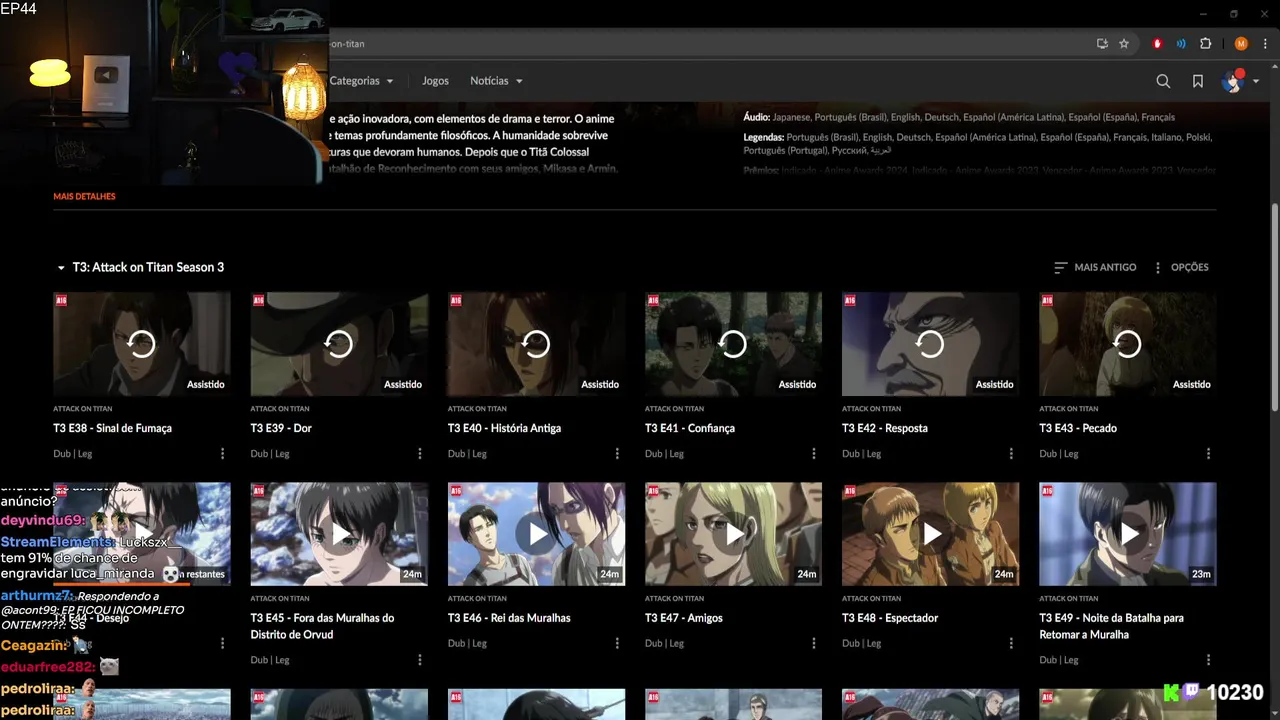
Task: Open episode title T3 E38 - Sinal de Fumaça
Action: [x=112, y=428]
